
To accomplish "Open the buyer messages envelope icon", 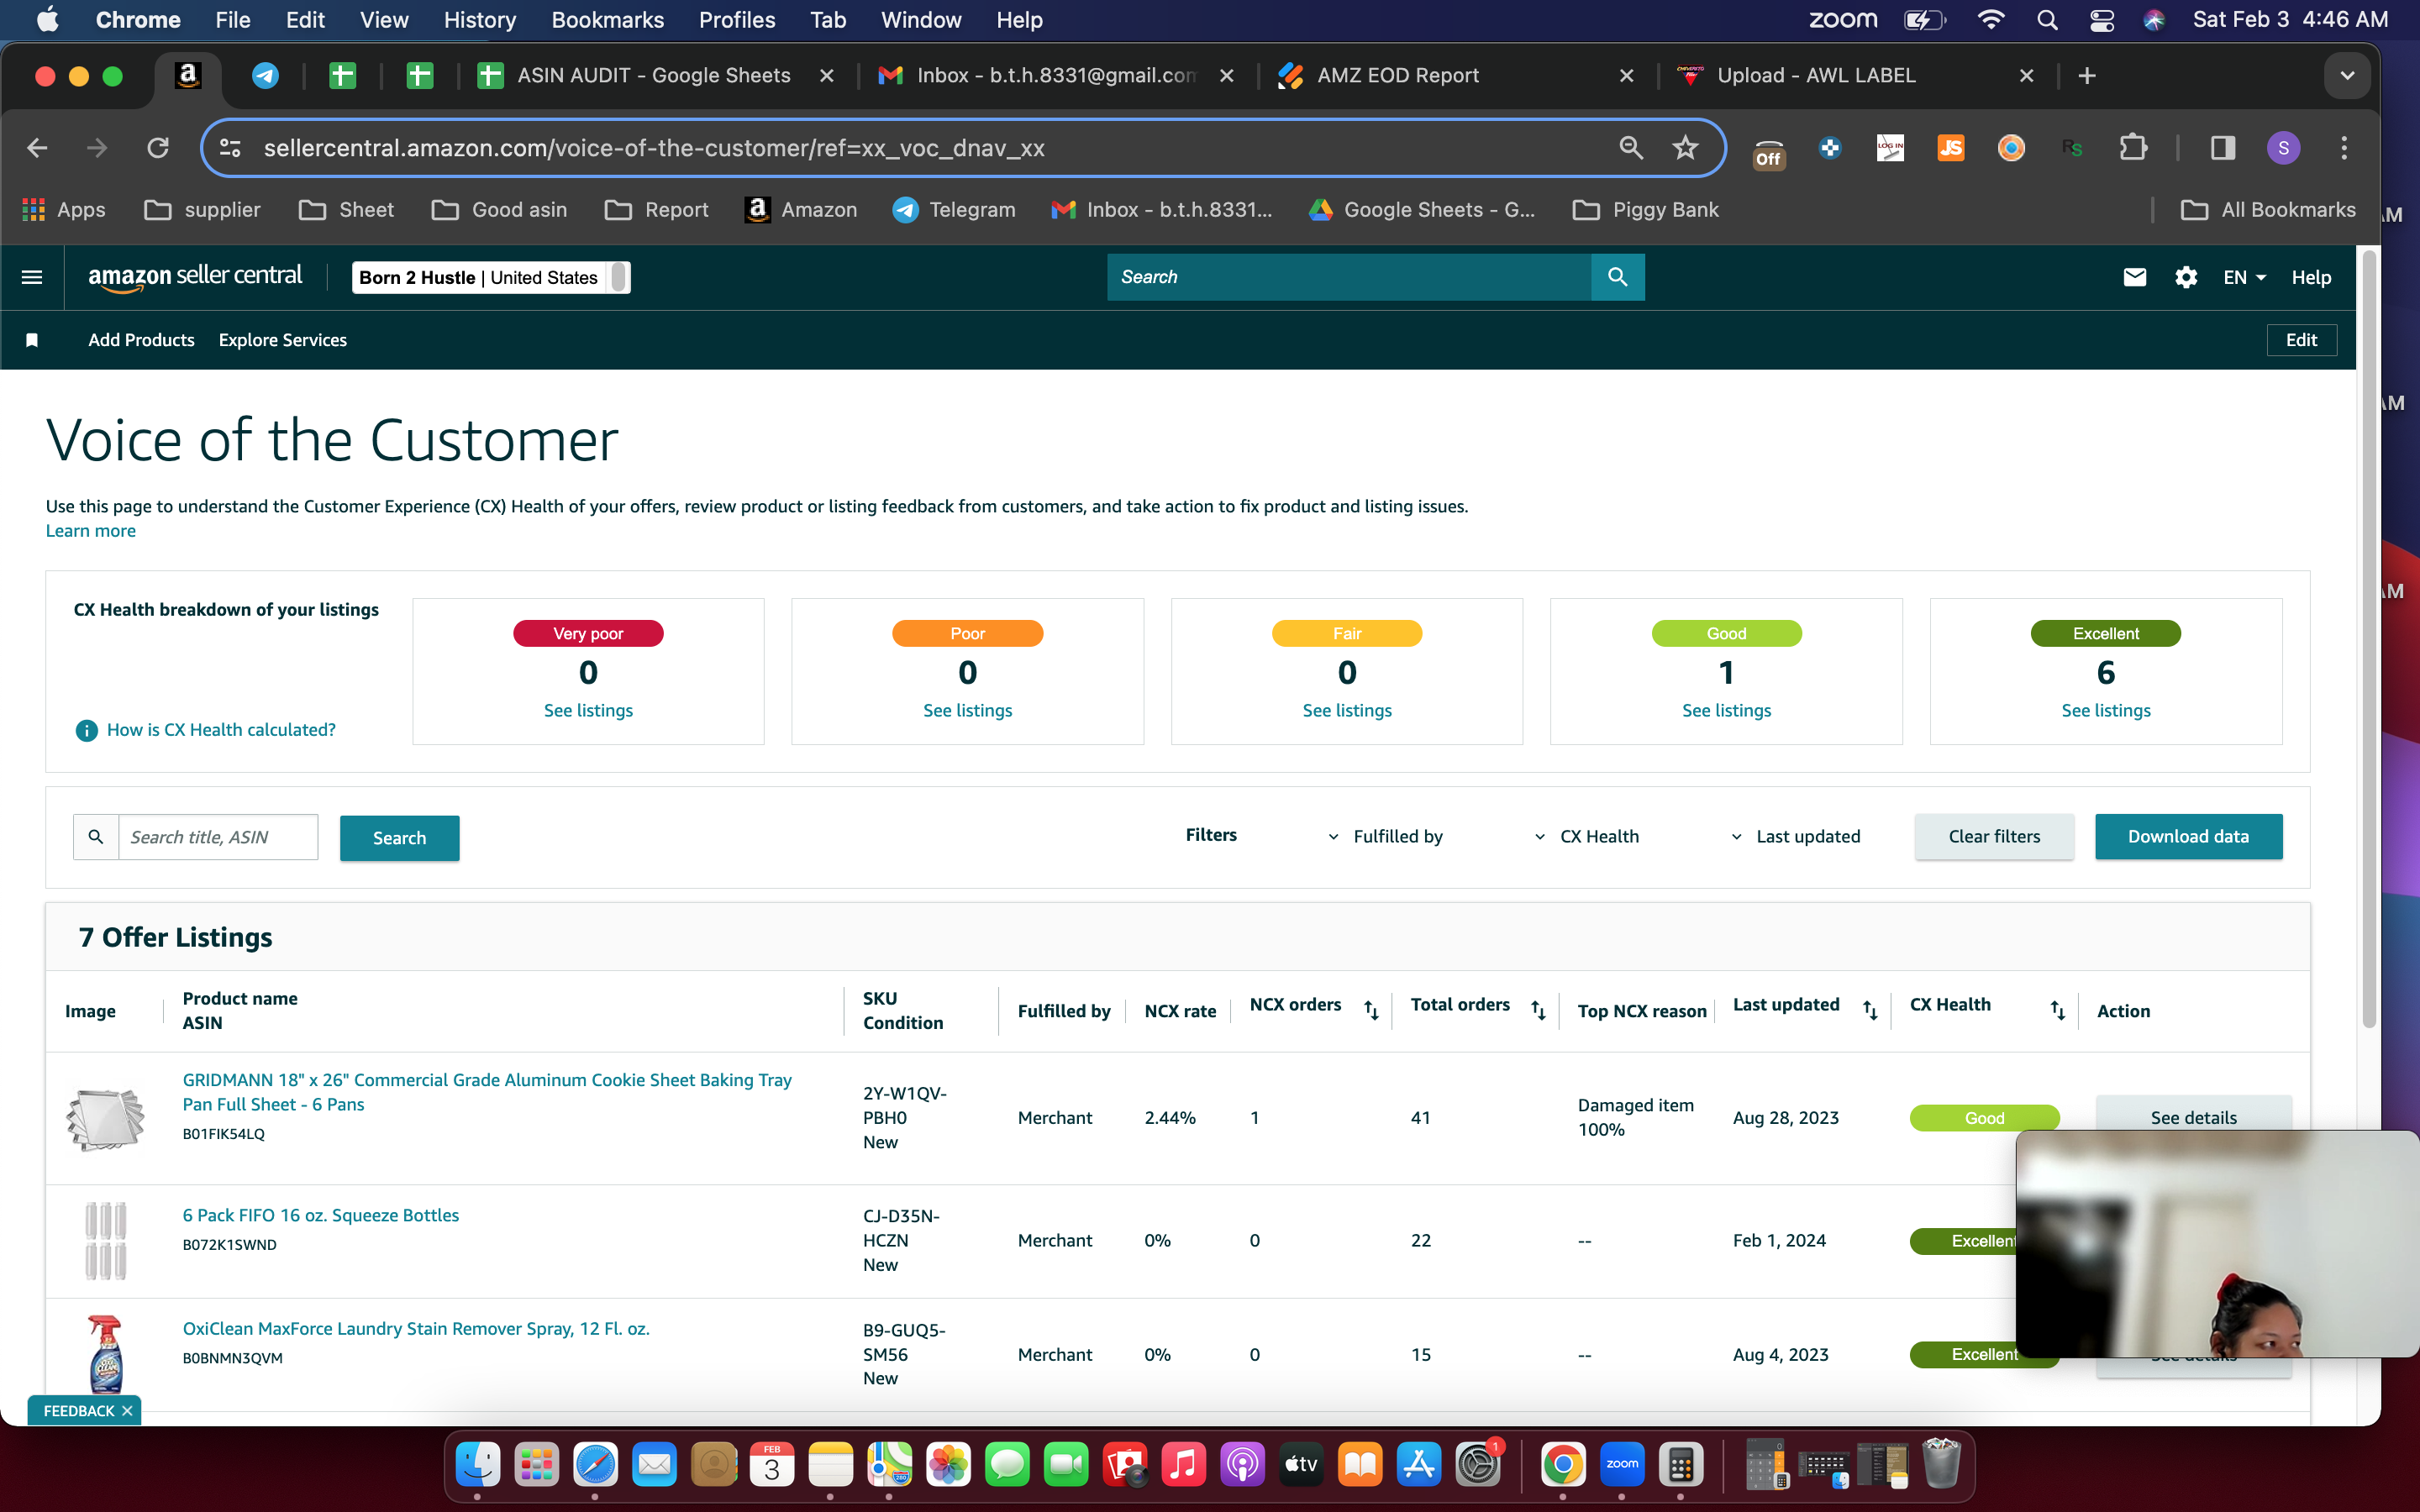I will point(2134,277).
